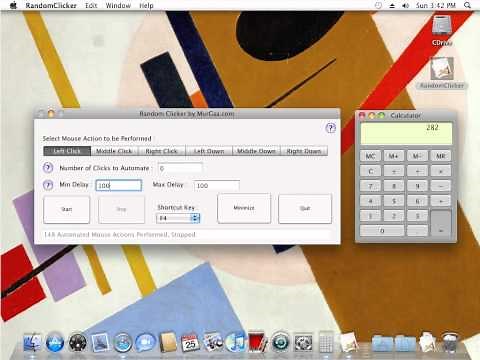Click the Max Delay input field
Viewport: 480px width, 360px height.
[x=217, y=186]
